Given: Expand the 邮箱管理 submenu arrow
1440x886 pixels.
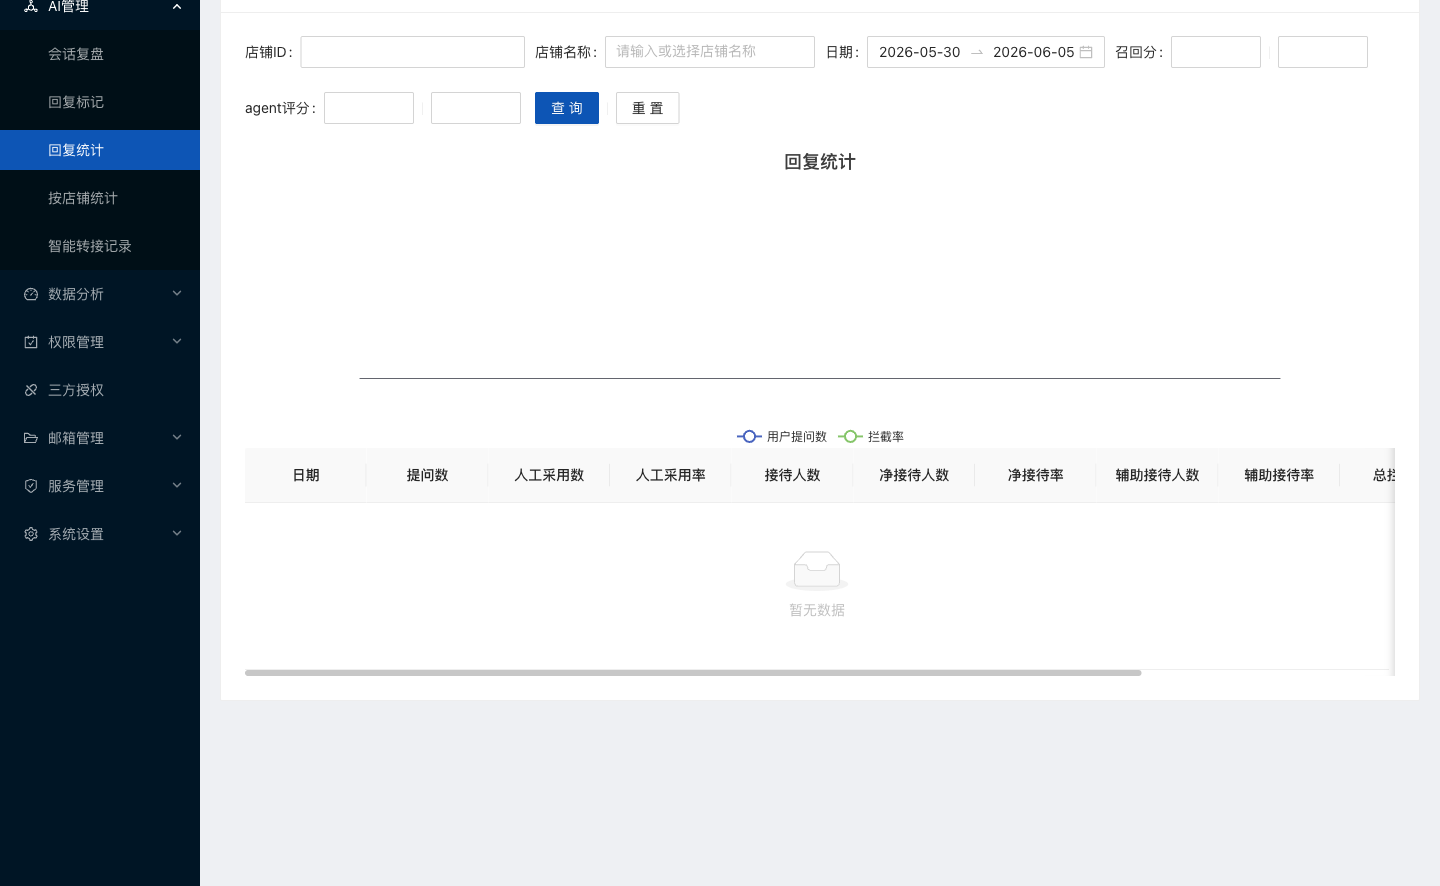Looking at the screenshot, I should (177, 438).
